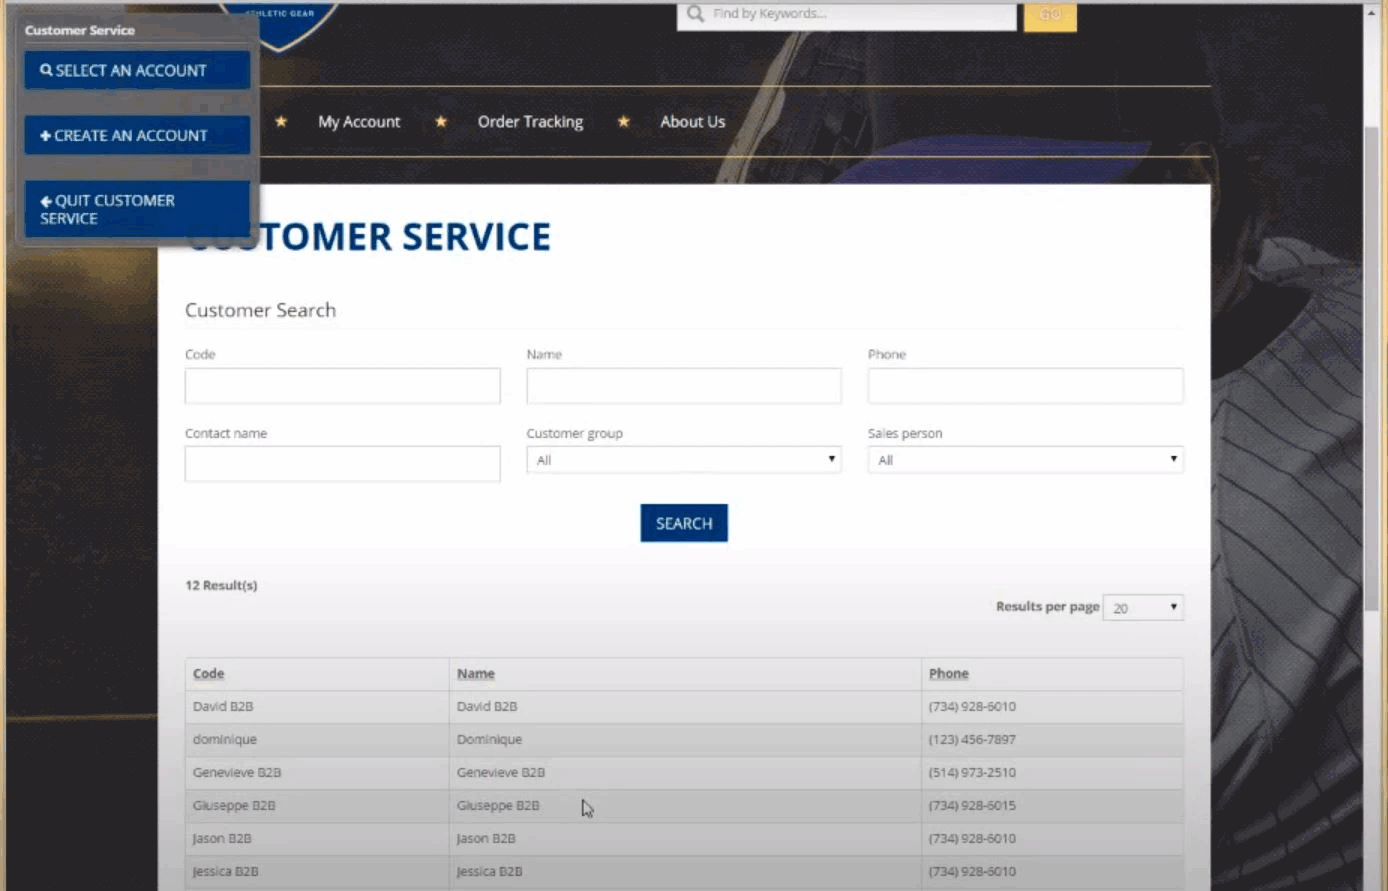Quit Customer Service mode
Viewport: 1388px width, 891px height.
(x=137, y=209)
